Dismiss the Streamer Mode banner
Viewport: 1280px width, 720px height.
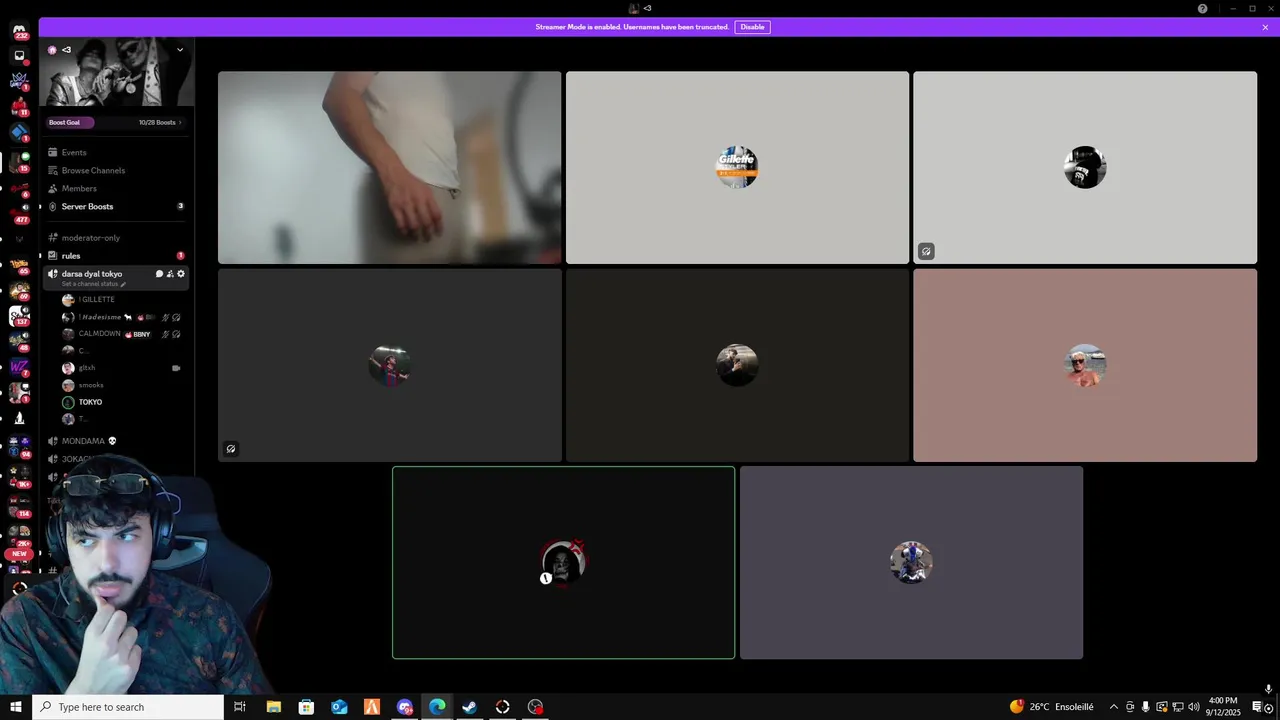1265,27
